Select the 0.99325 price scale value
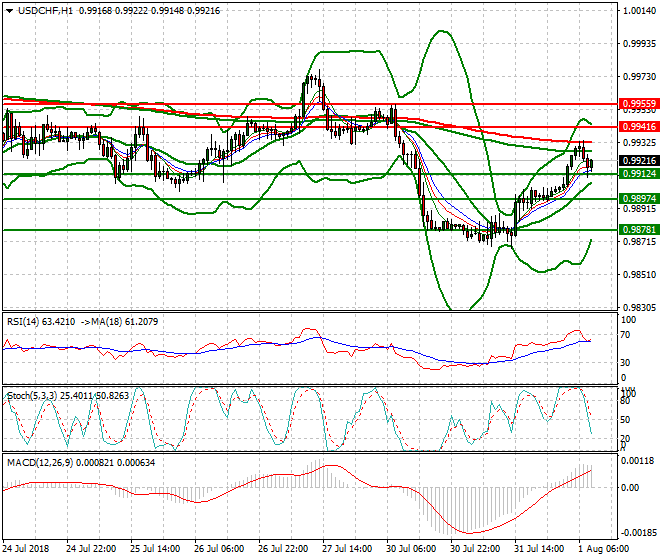Viewport: 660px width, 560px height. pos(639,143)
